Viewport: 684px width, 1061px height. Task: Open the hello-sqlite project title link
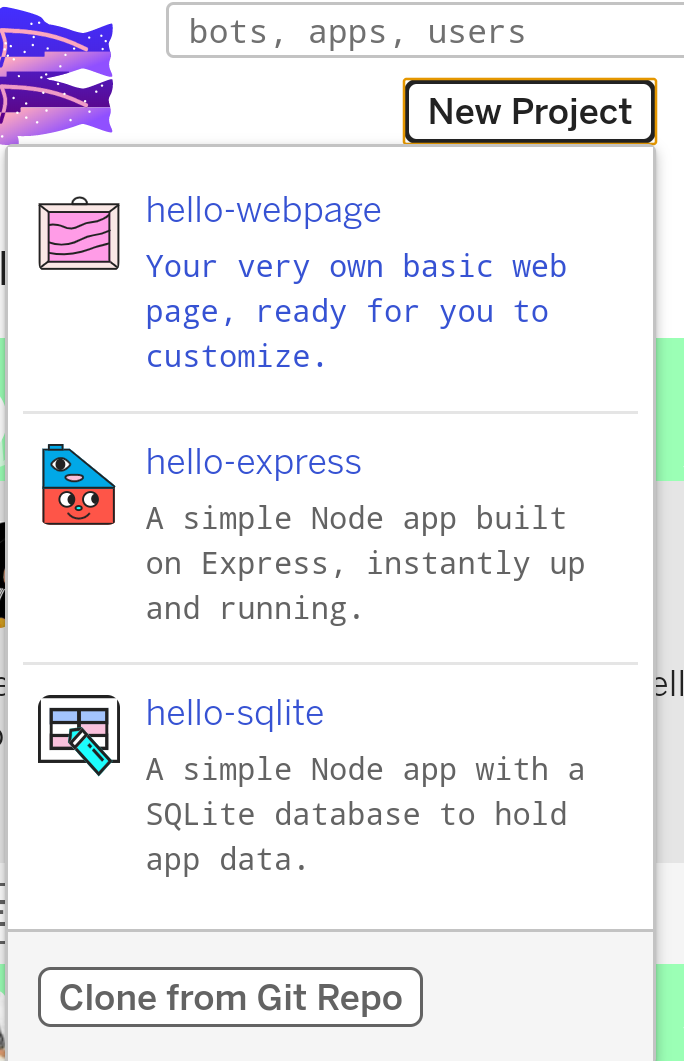(235, 713)
